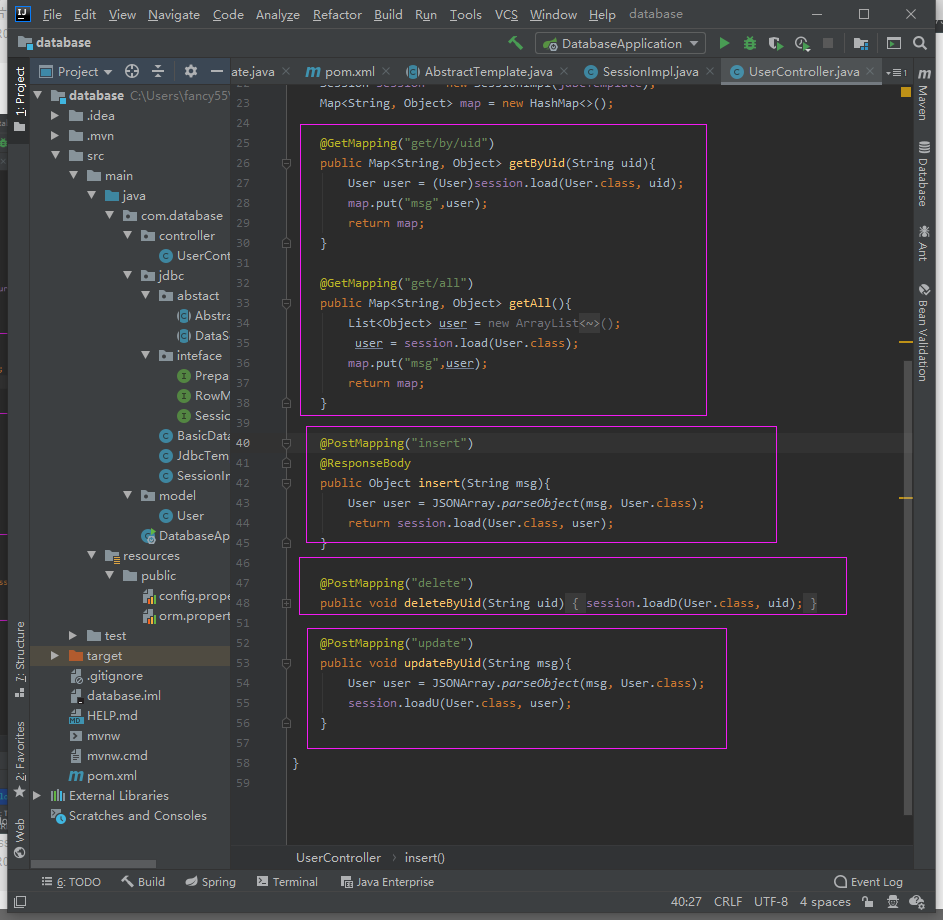
Task: Click the editor vertical scrollbar
Action: (908, 587)
